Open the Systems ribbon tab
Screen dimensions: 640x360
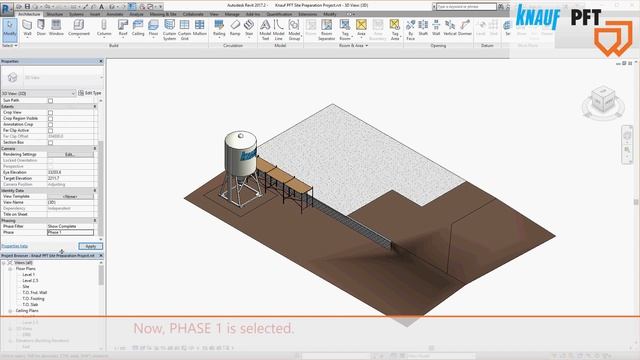pyautogui.click(x=76, y=14)
